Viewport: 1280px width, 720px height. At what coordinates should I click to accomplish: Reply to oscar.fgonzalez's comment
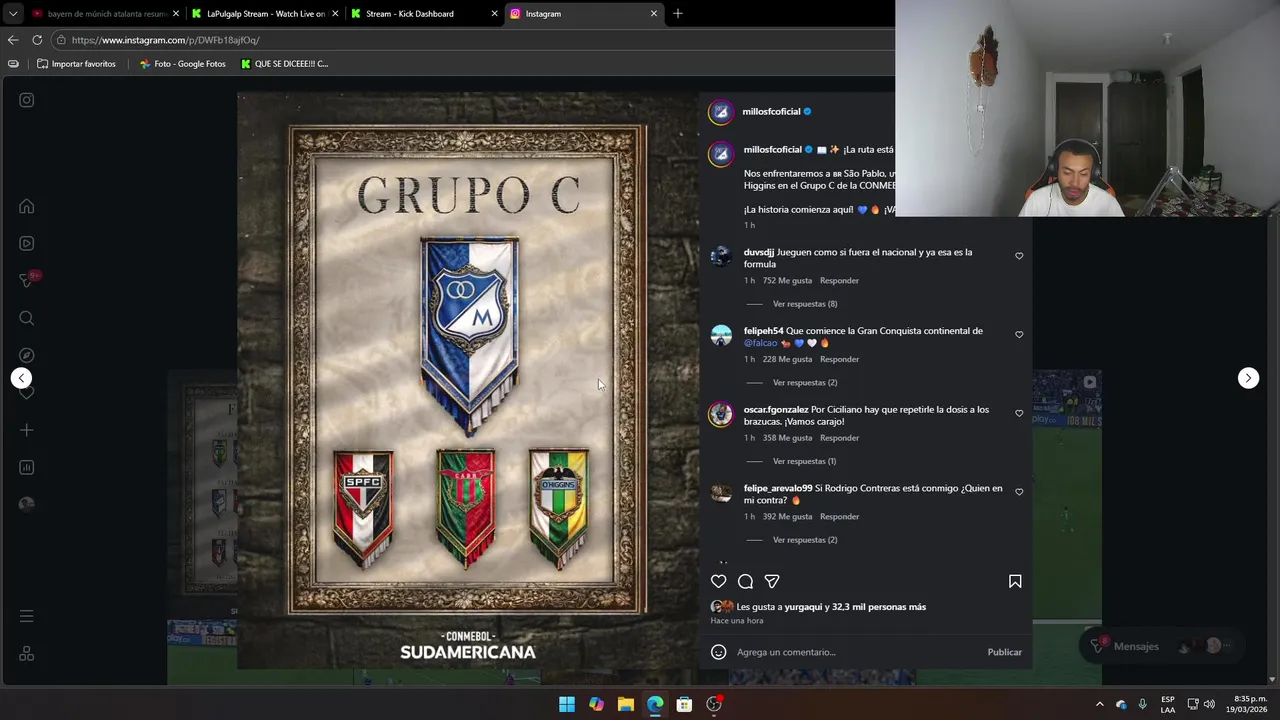(x=839, y=438)
